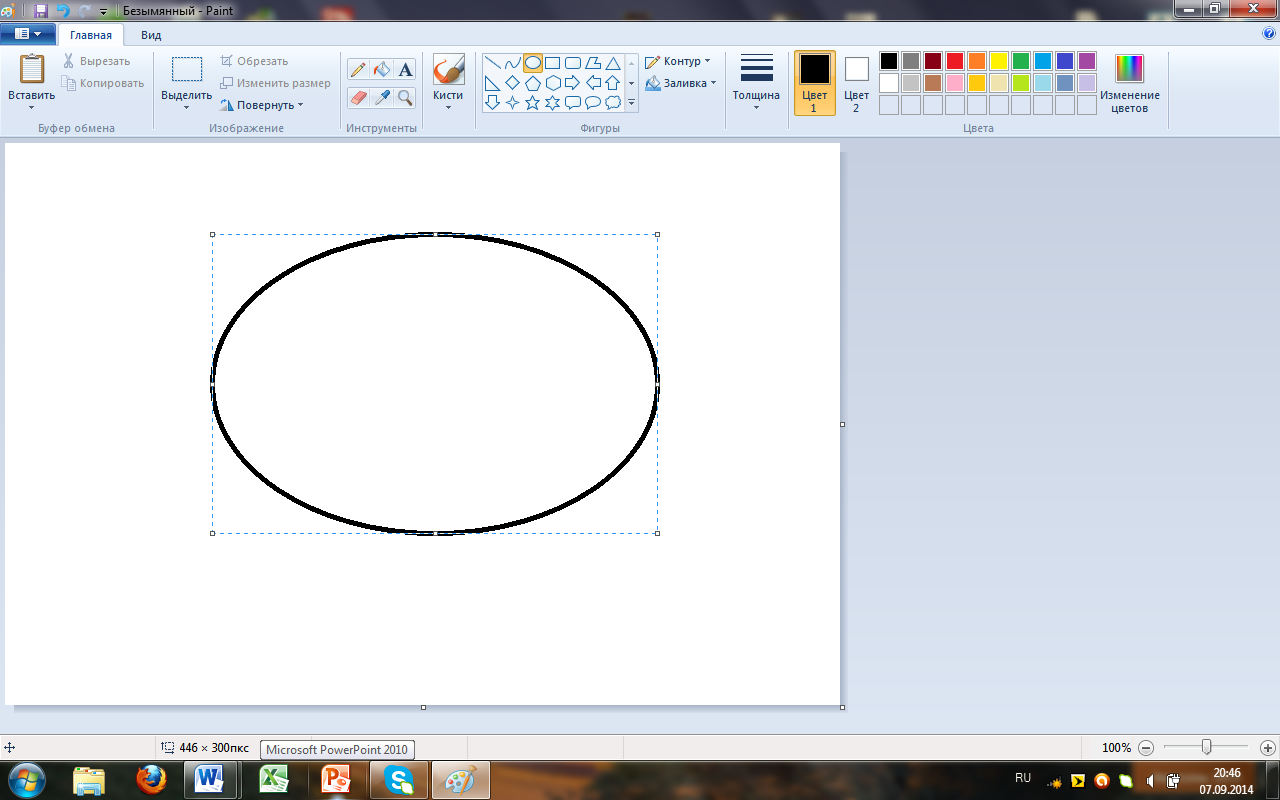
Task: Select the Eraser tool
Action: pos(358,97)
